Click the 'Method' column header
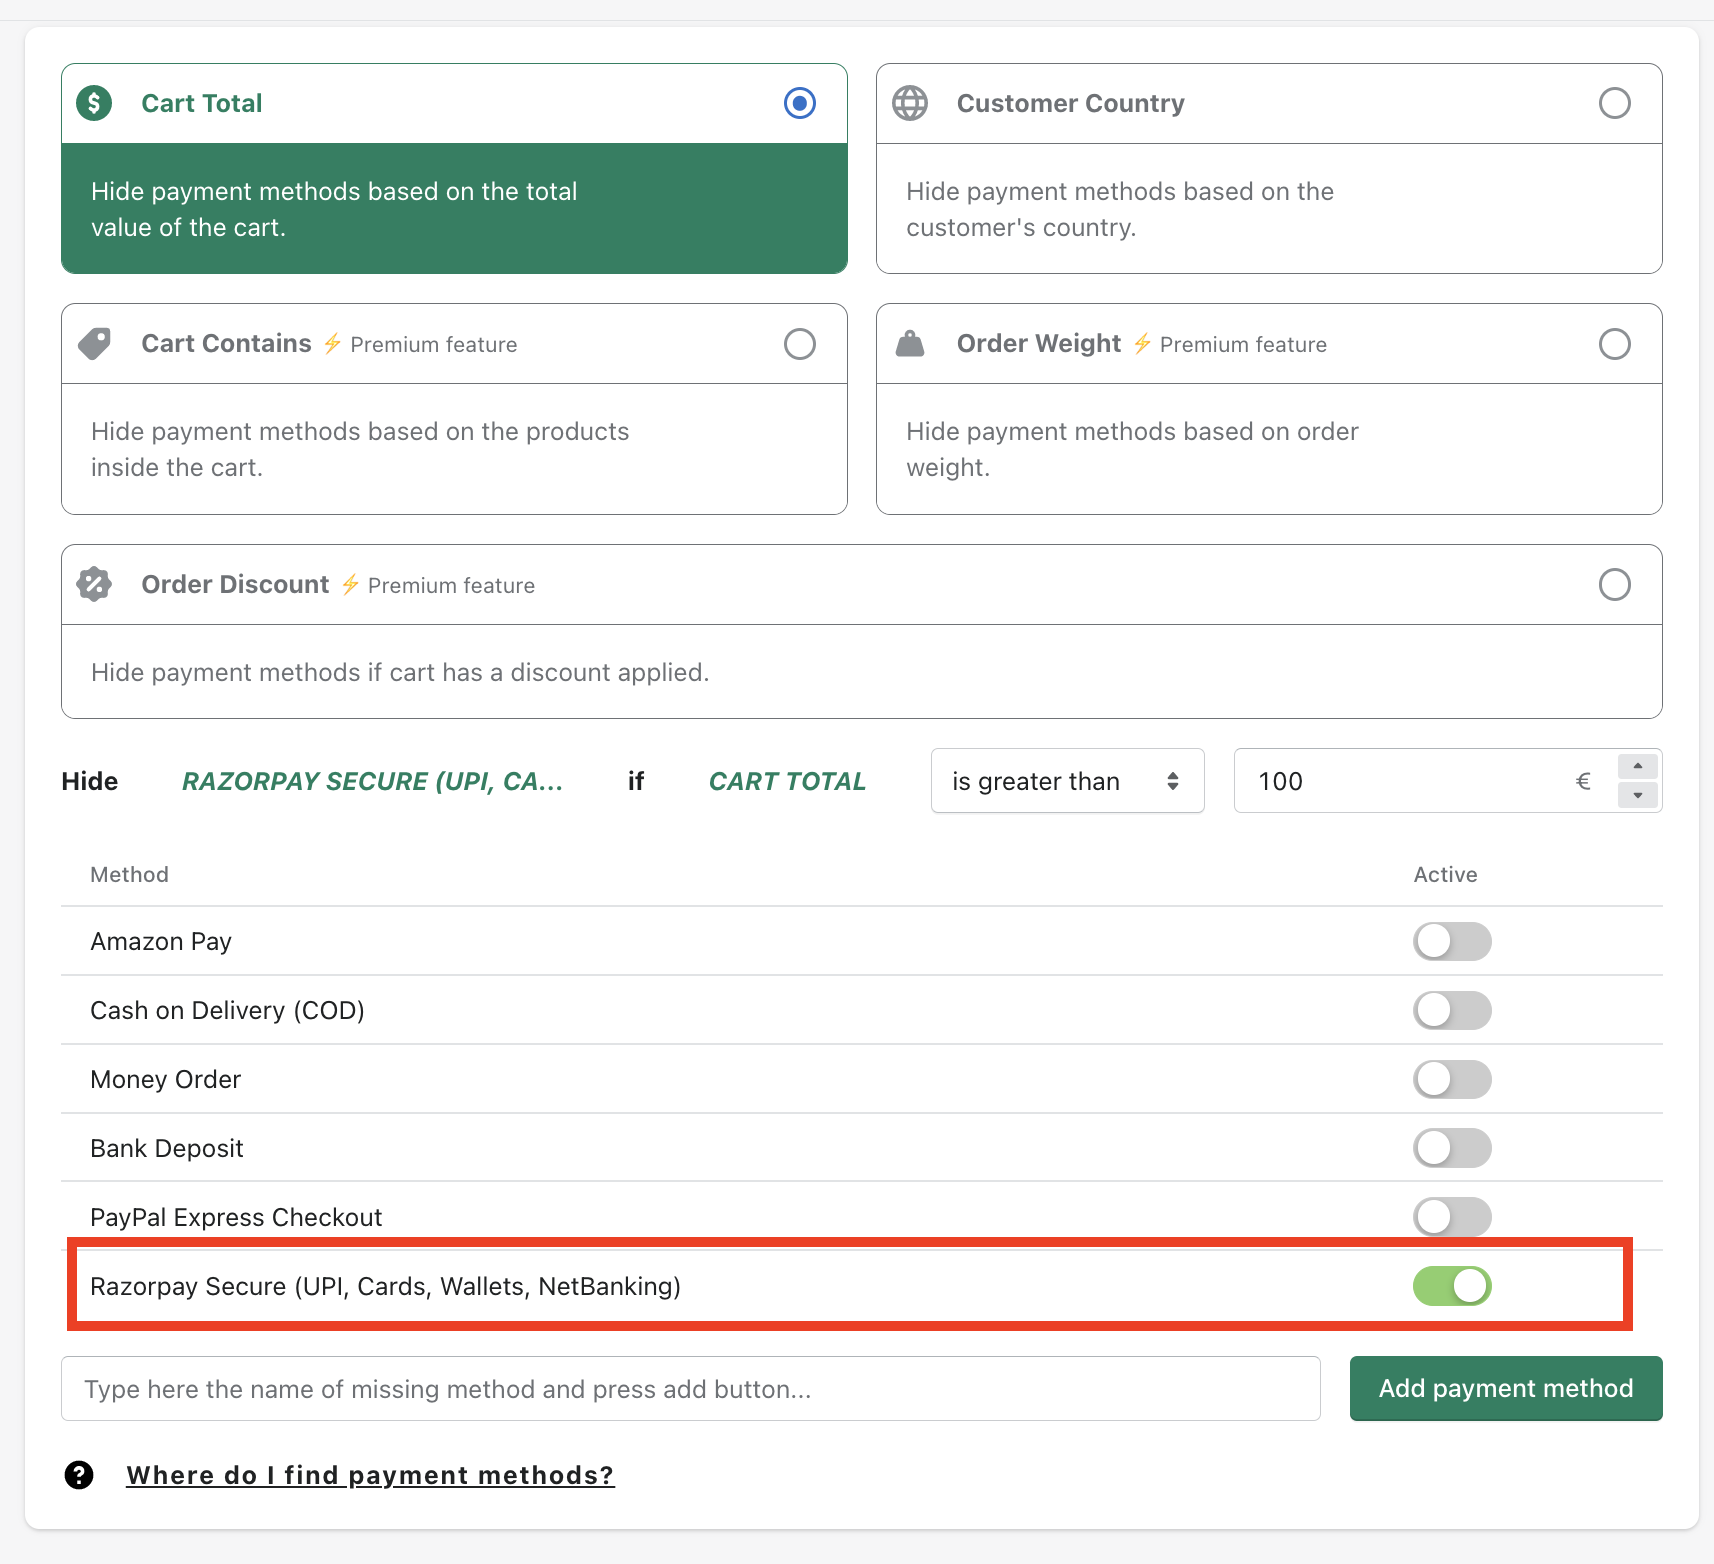Screen dimensions: 1714x1564 click(129, 874)
